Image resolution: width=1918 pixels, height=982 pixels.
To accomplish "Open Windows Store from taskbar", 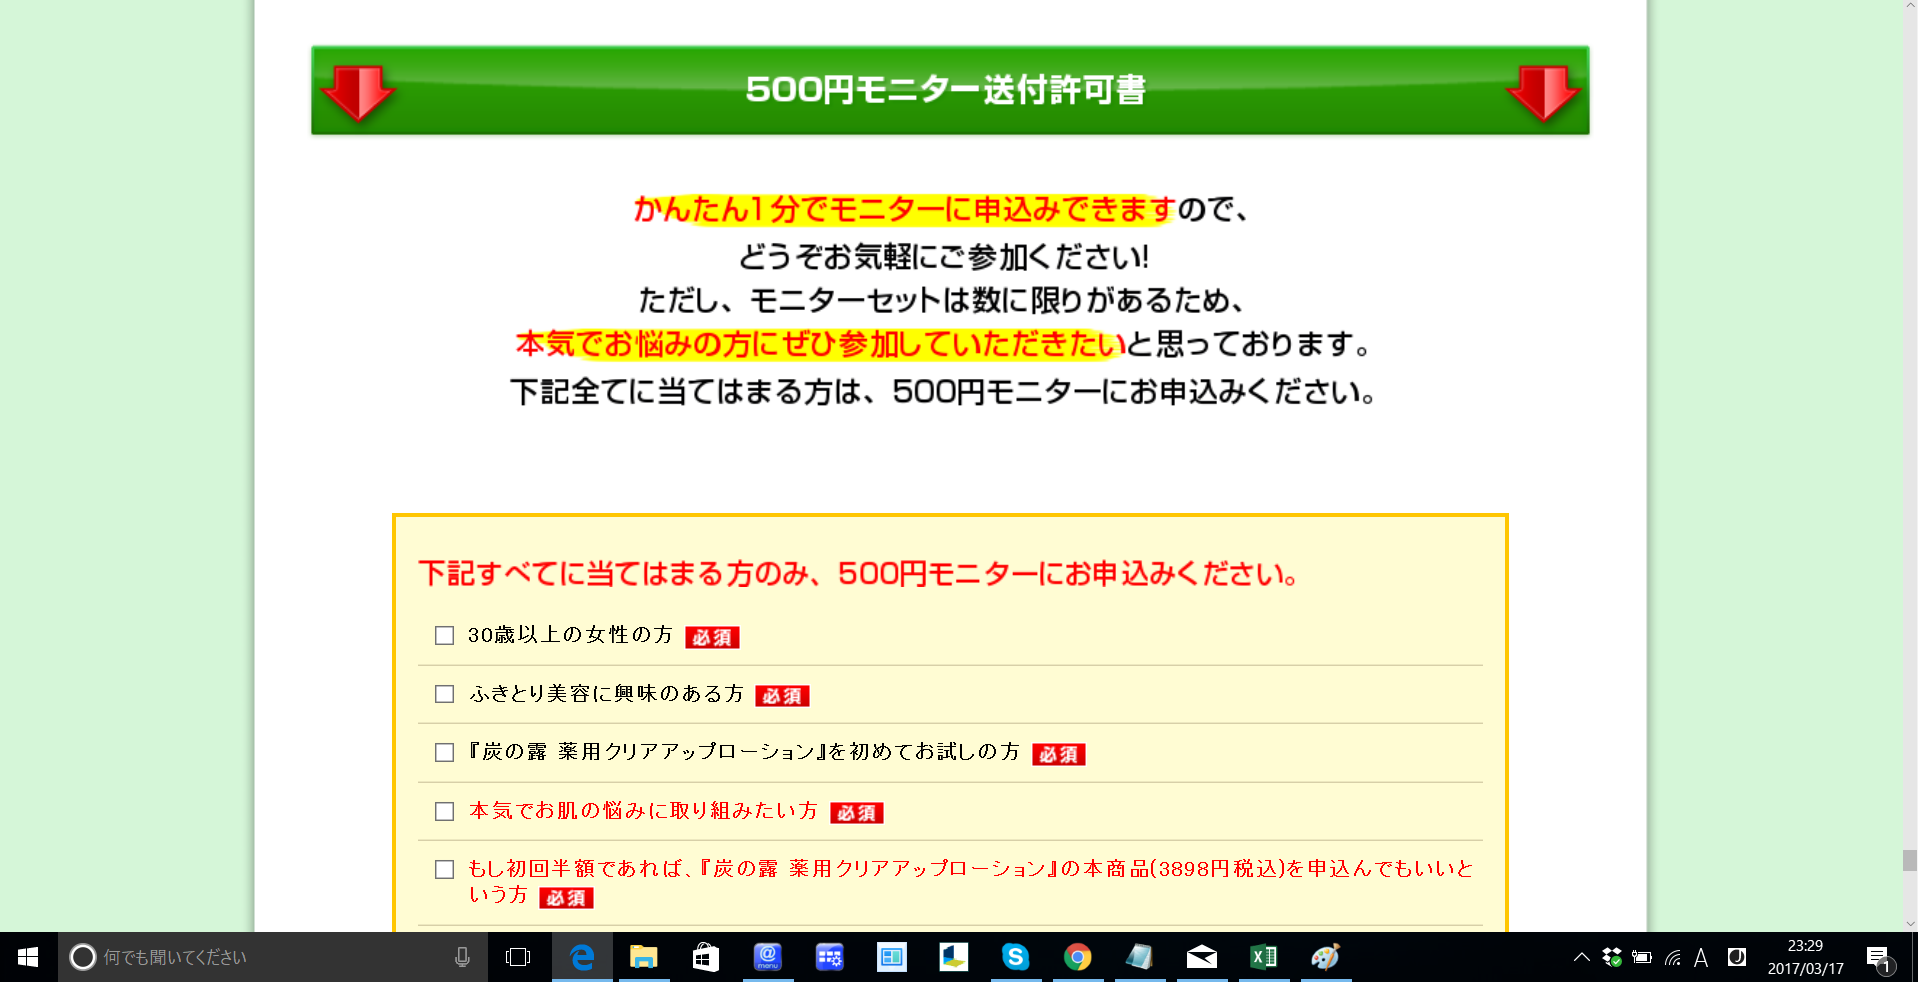I will tap(706, 957).
